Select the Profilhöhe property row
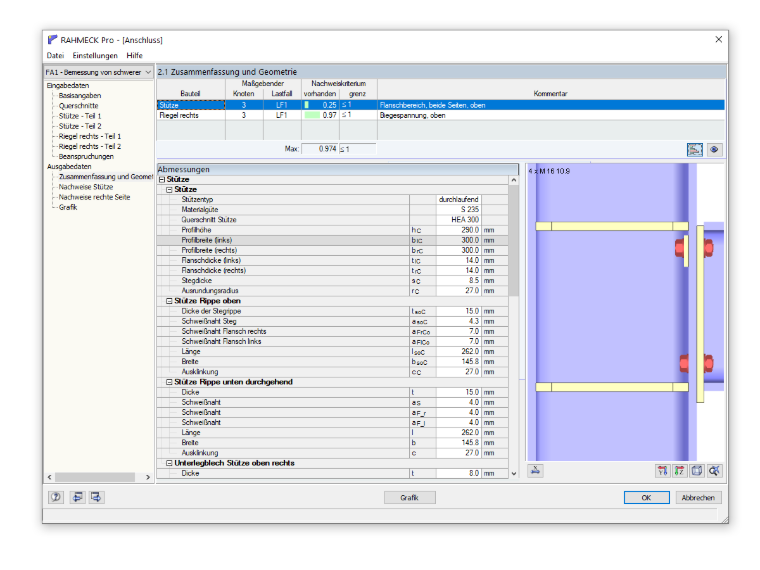The height and width of the screenshot is (570, 760). click(332, 230)
